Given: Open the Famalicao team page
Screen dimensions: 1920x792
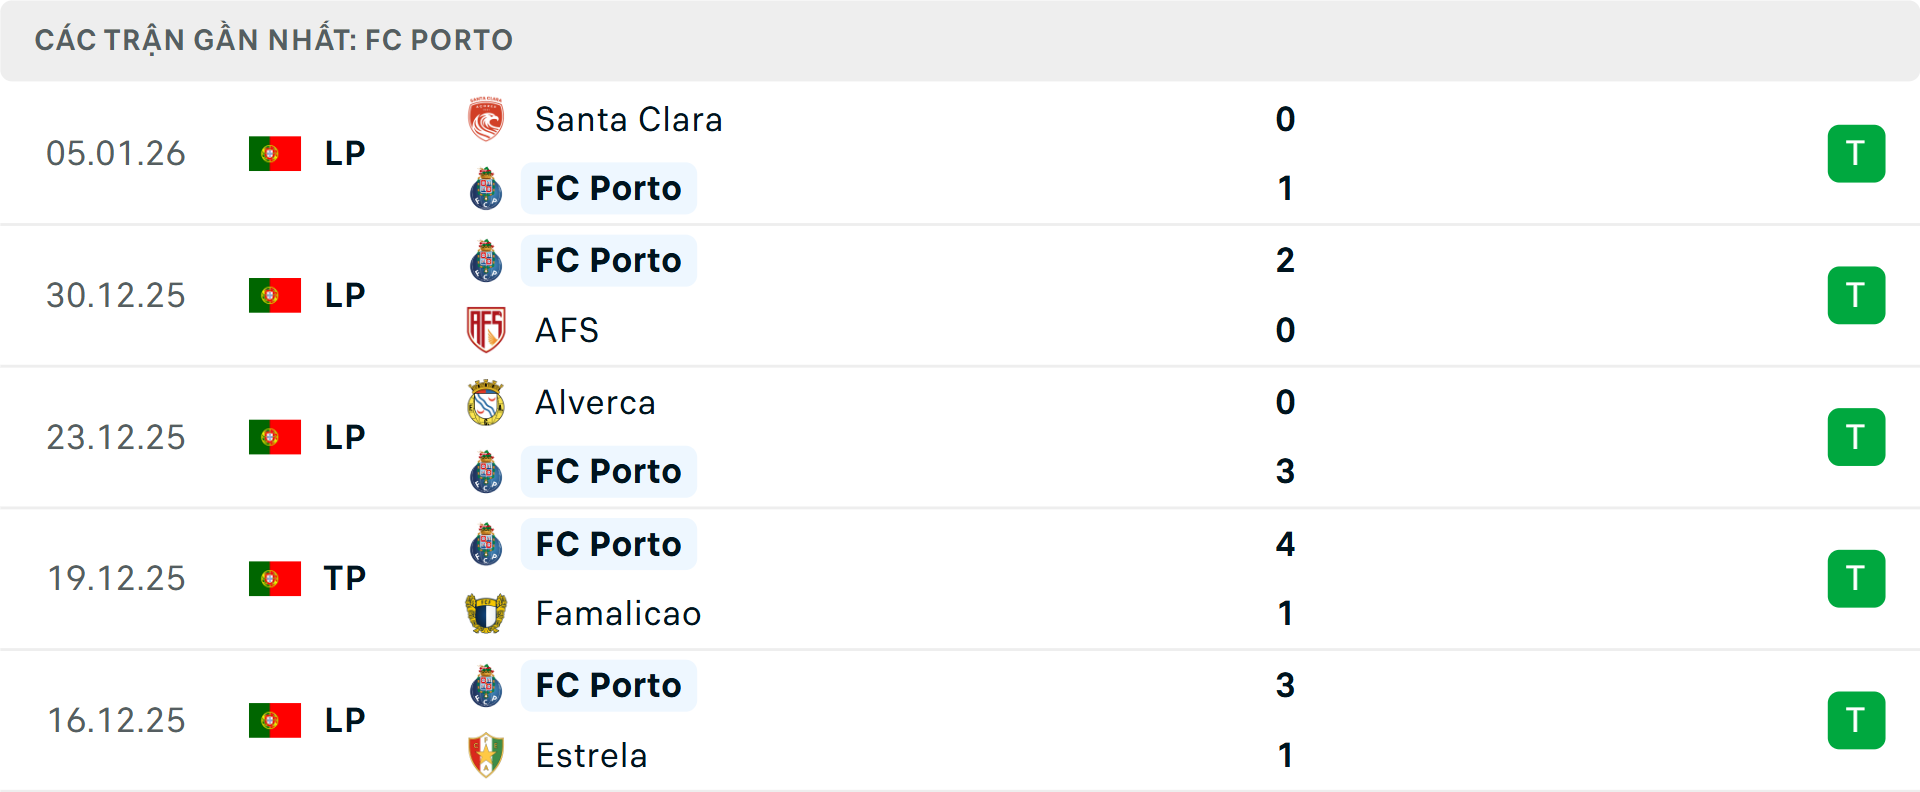Looking at the screenshot, I should coord(618,613).
